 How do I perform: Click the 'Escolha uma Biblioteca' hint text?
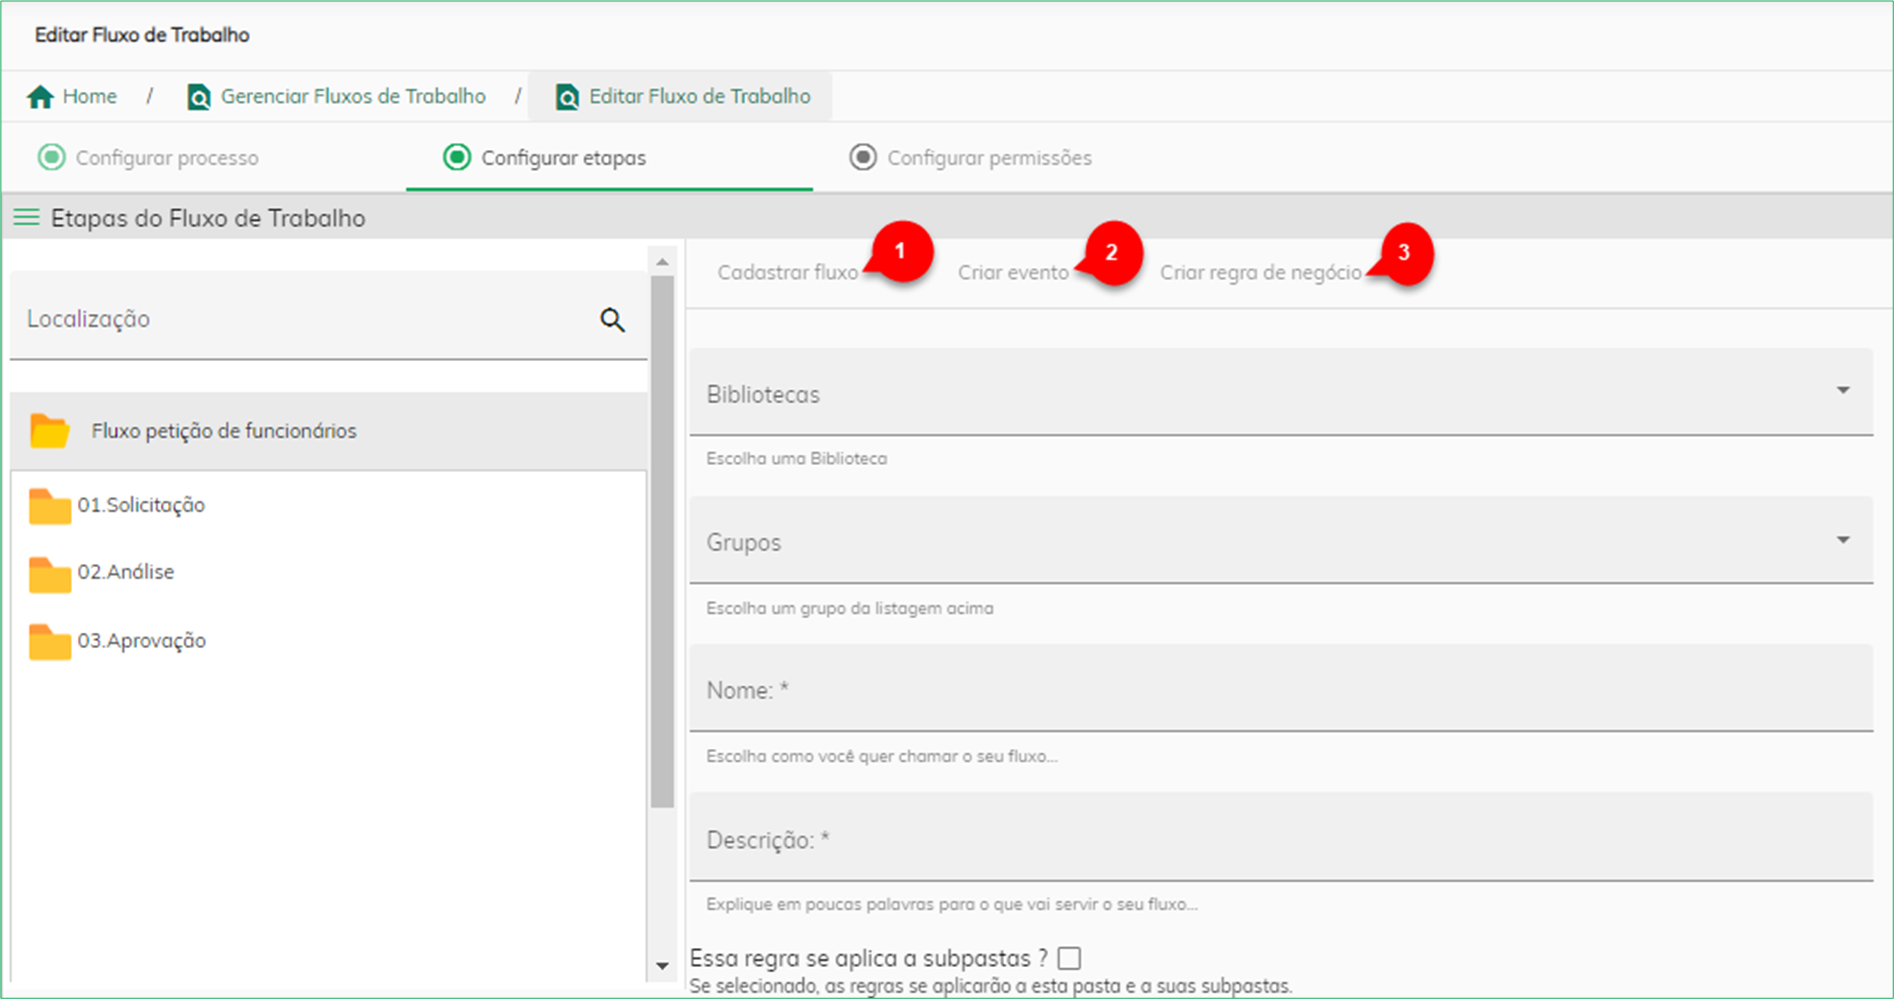pos(796,458)
